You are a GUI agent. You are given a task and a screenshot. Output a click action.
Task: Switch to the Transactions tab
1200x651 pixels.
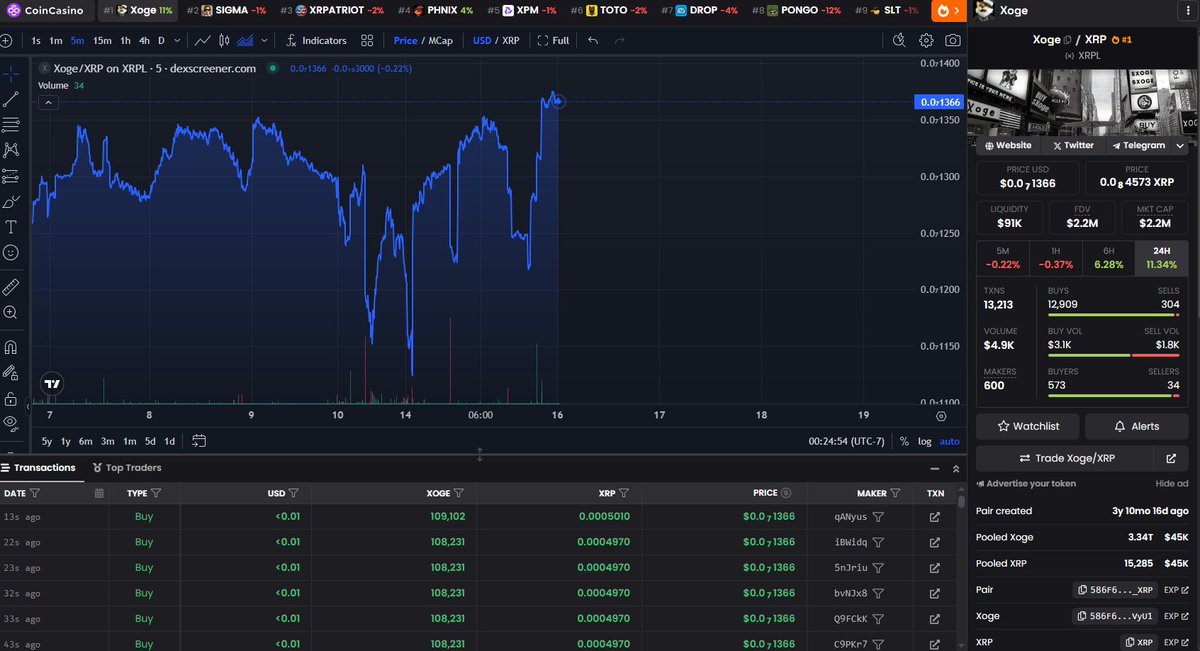tap(38, 467)
